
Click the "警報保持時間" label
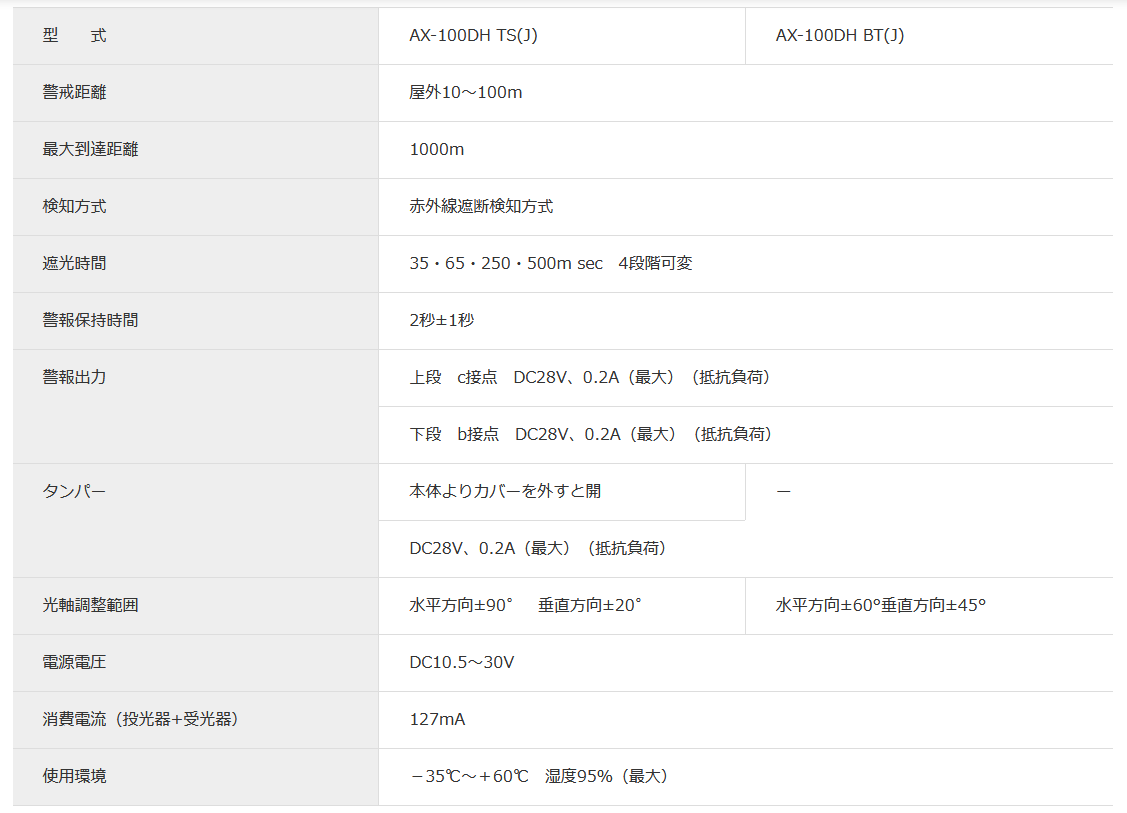(90, 320)
